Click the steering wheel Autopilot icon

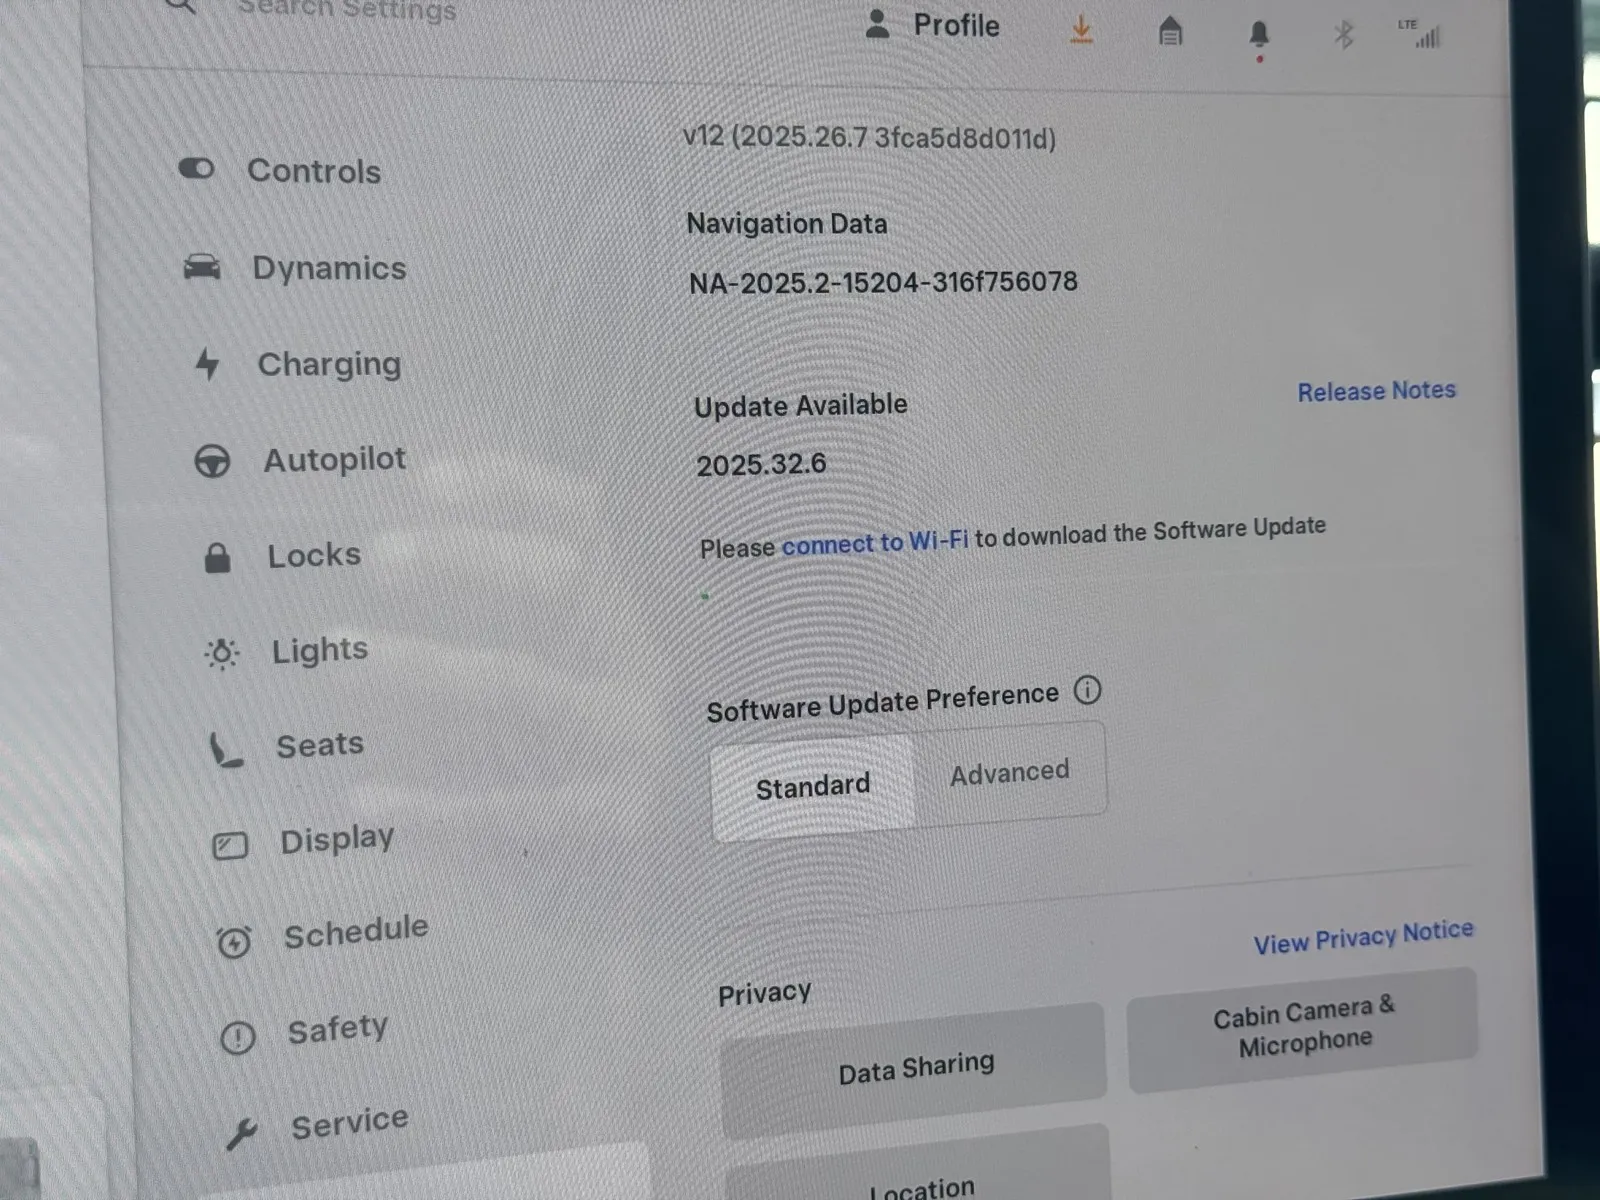click(212, 461)
